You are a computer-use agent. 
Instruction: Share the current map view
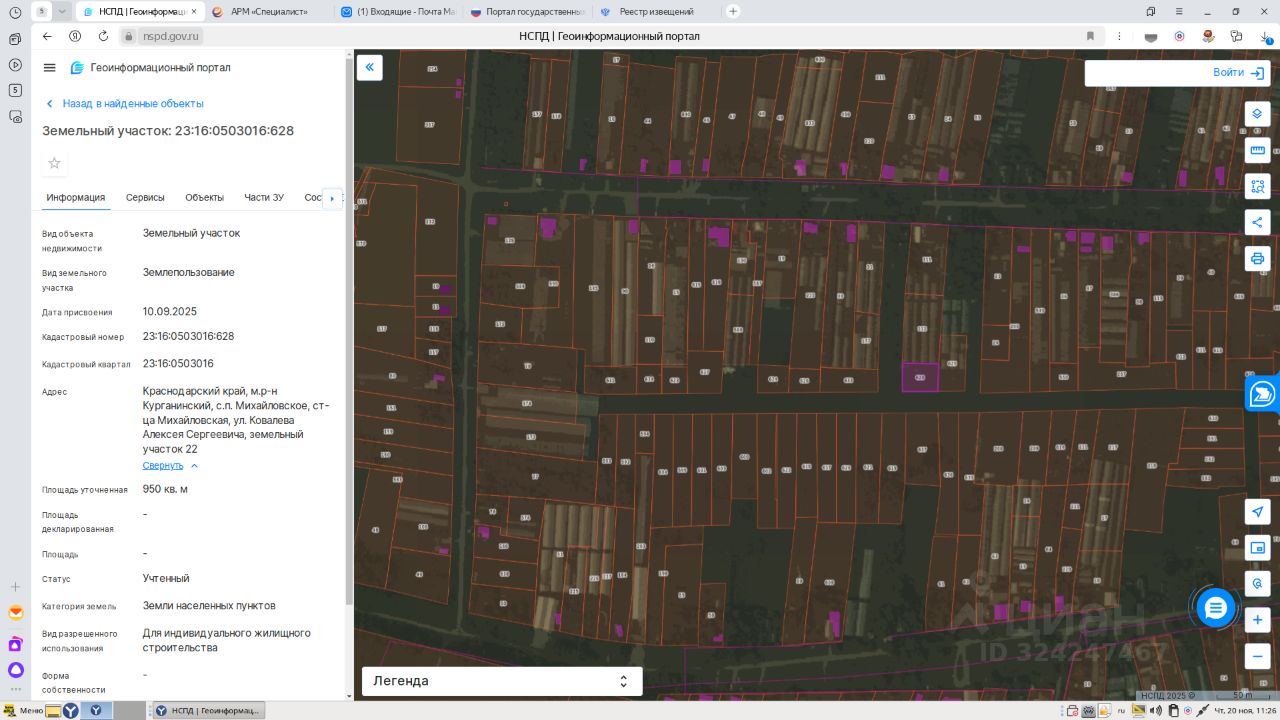[1257, 222]
